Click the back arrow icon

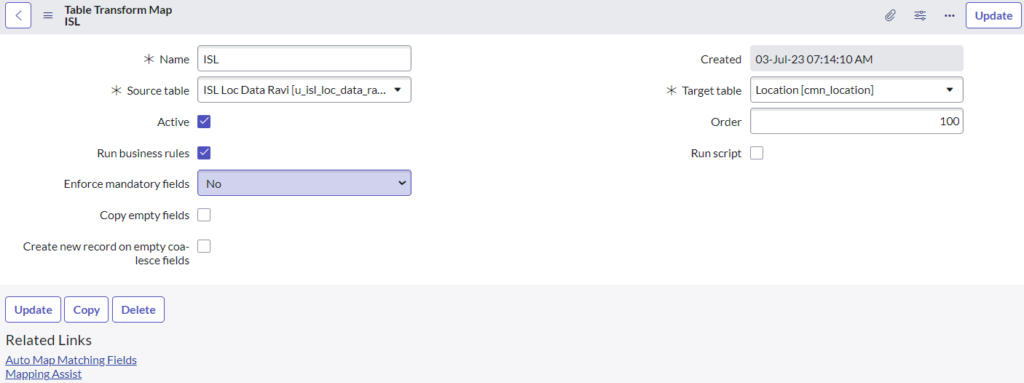(x=18, y=16)
